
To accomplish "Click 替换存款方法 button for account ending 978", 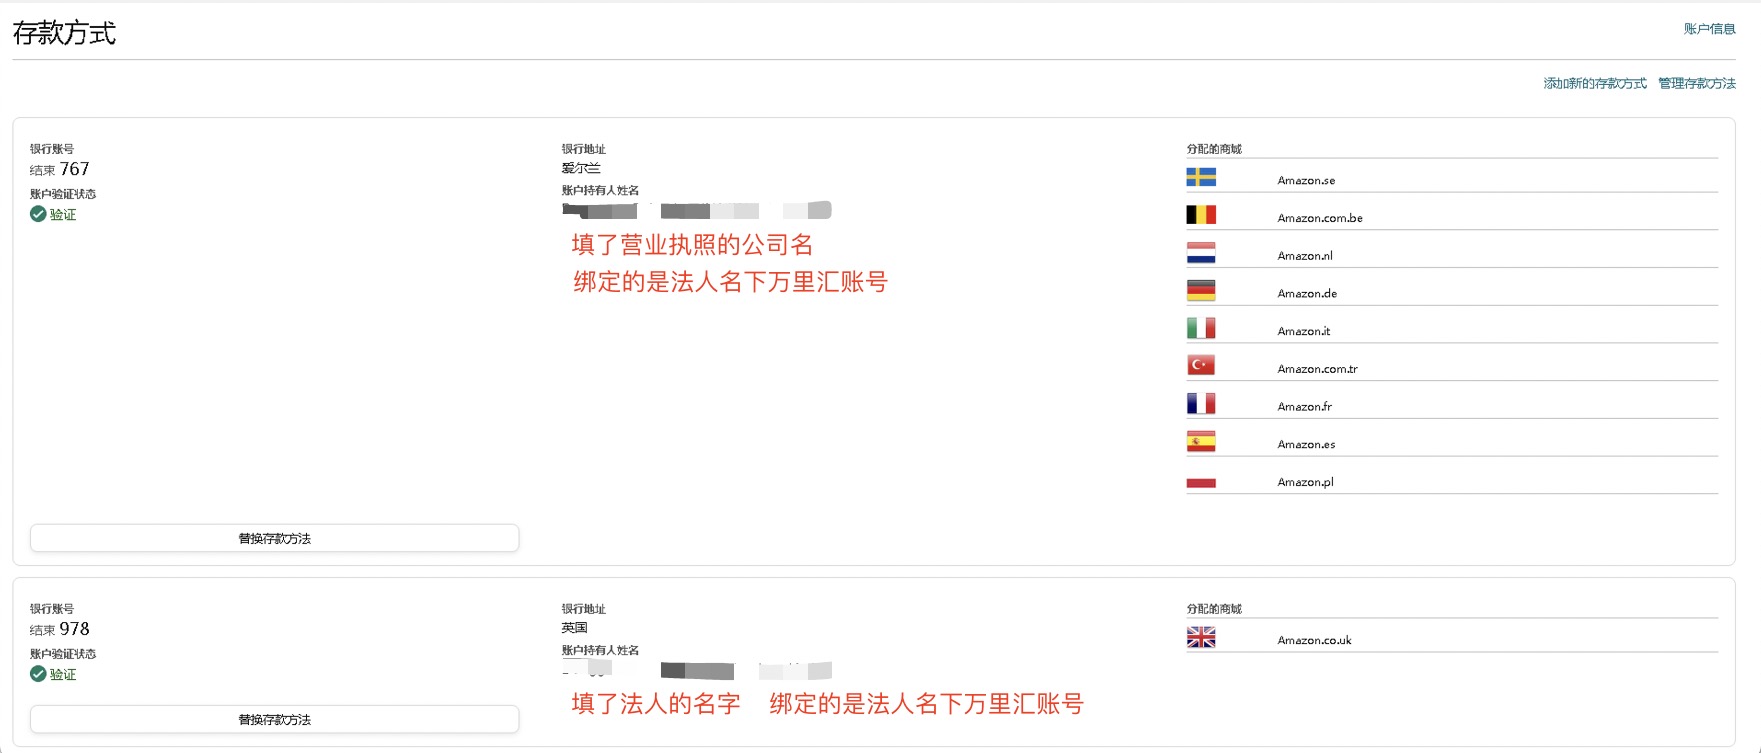I will pyautogui.click(x=274, y=719).
